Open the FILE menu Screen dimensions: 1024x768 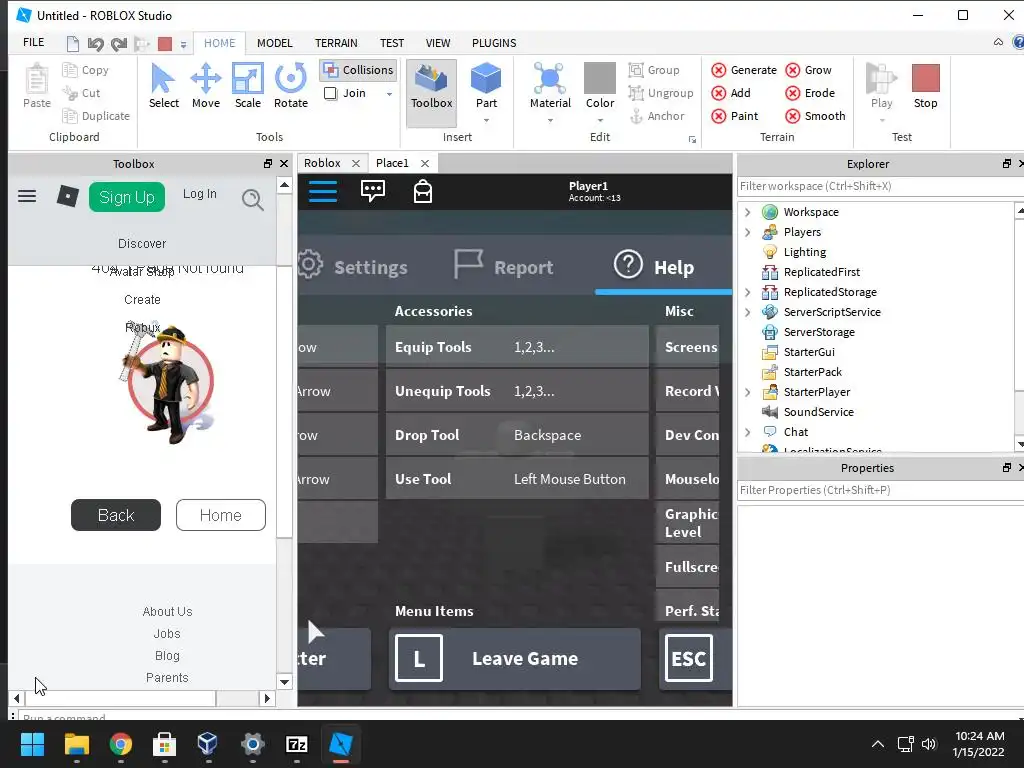coord(33,42)
